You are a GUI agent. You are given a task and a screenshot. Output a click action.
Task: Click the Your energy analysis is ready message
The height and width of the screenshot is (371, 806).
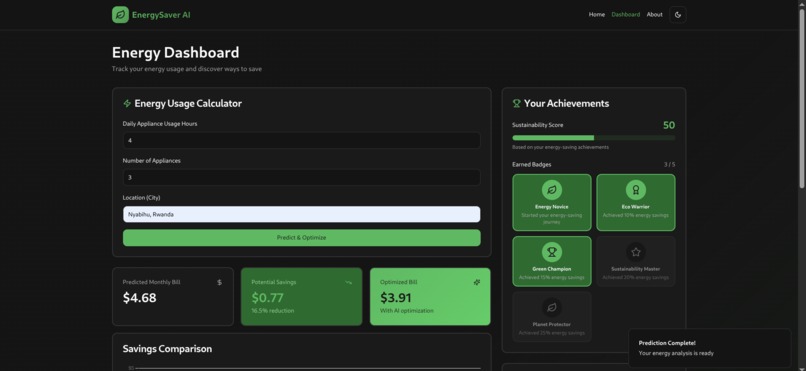pos(676,353)
